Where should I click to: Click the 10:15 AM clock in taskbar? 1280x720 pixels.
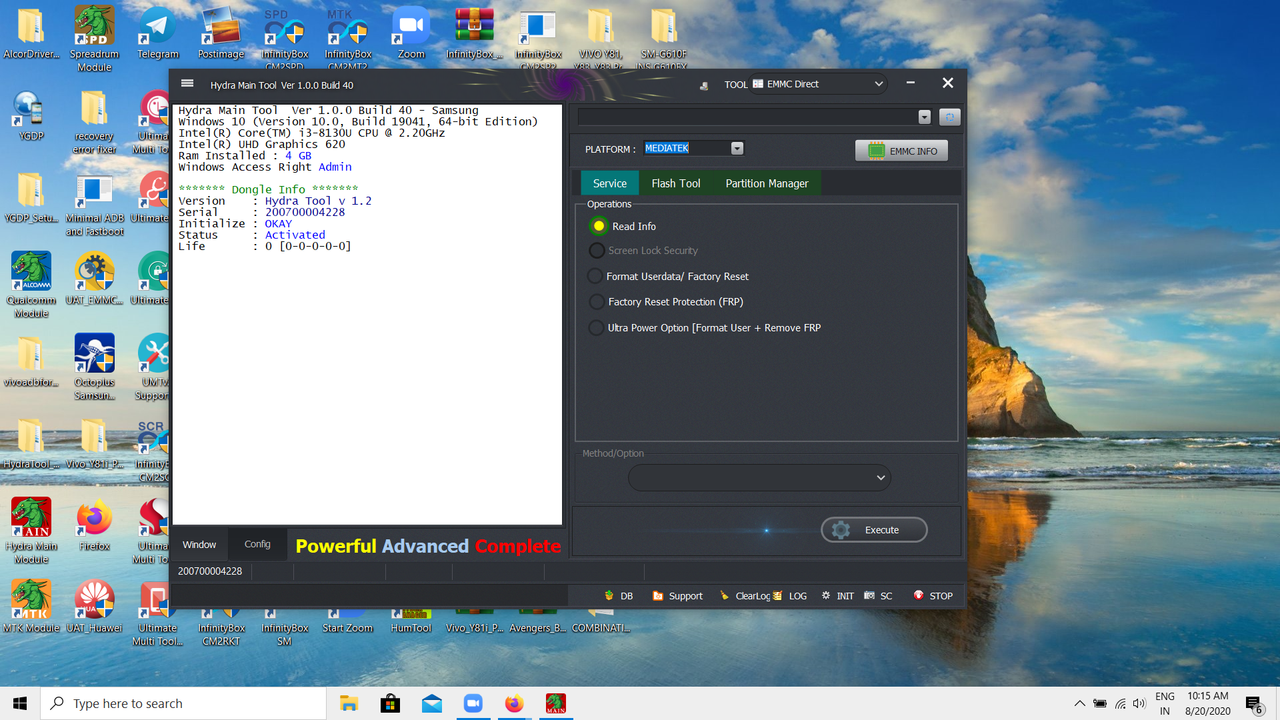click(x=1209, y=703)
